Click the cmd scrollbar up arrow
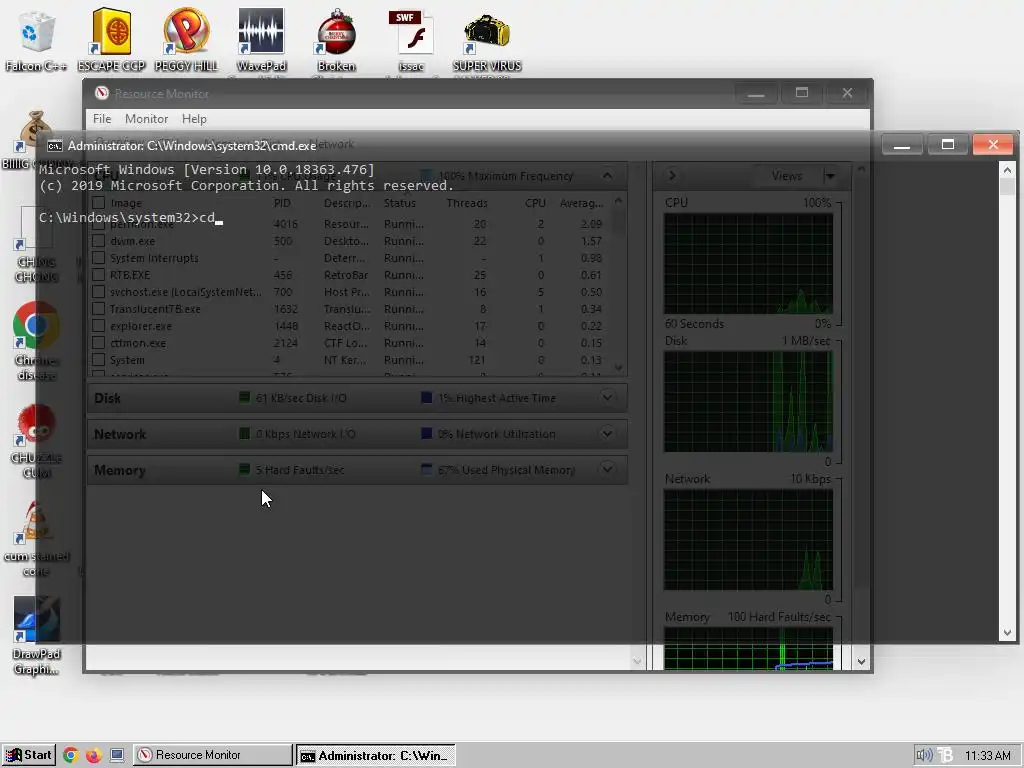1024x768 pixels. (1007, 170)
